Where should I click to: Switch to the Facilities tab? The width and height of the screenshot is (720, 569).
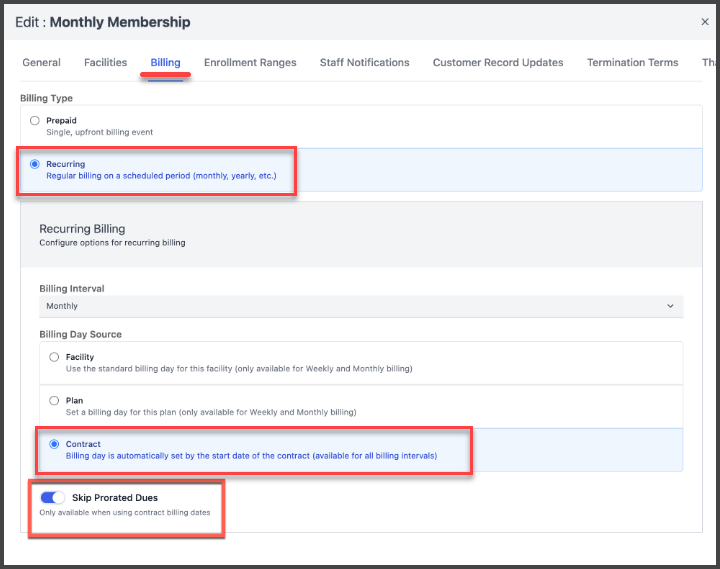105,62
